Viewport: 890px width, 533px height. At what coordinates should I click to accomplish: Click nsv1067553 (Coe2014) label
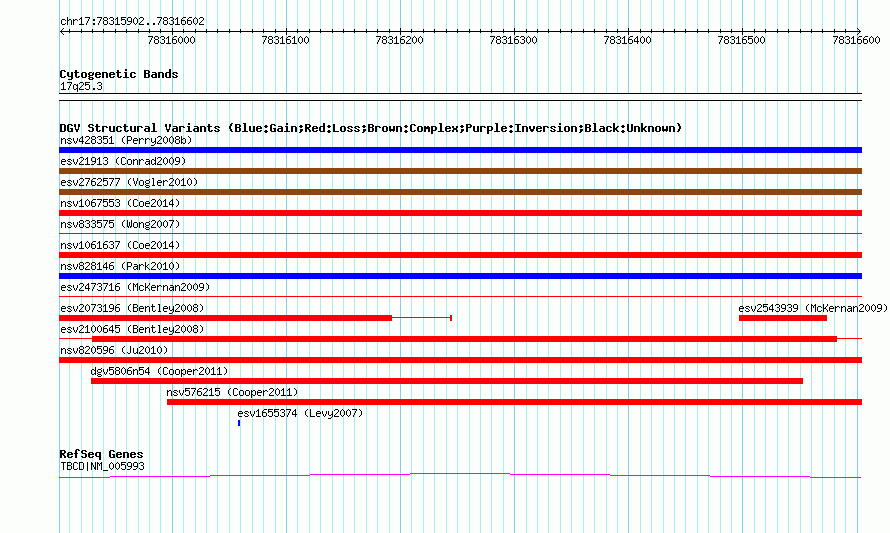click(x=120, y=203)
